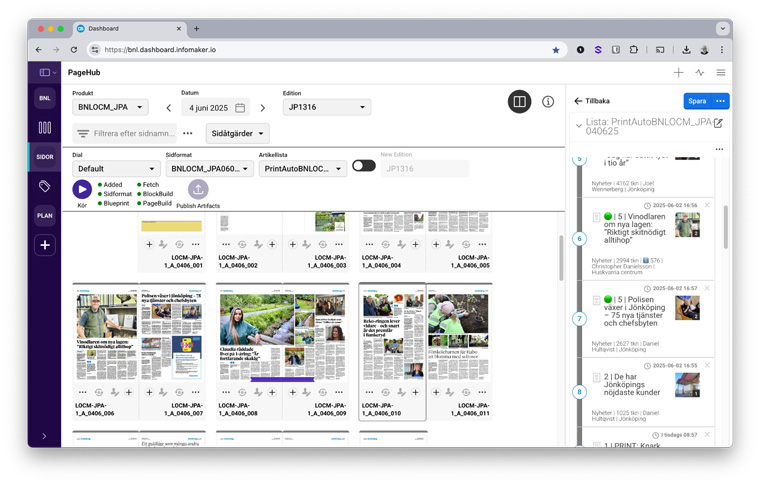
Task: Expand the left sidebar with bottom chevron
Action: pos(44,436)
